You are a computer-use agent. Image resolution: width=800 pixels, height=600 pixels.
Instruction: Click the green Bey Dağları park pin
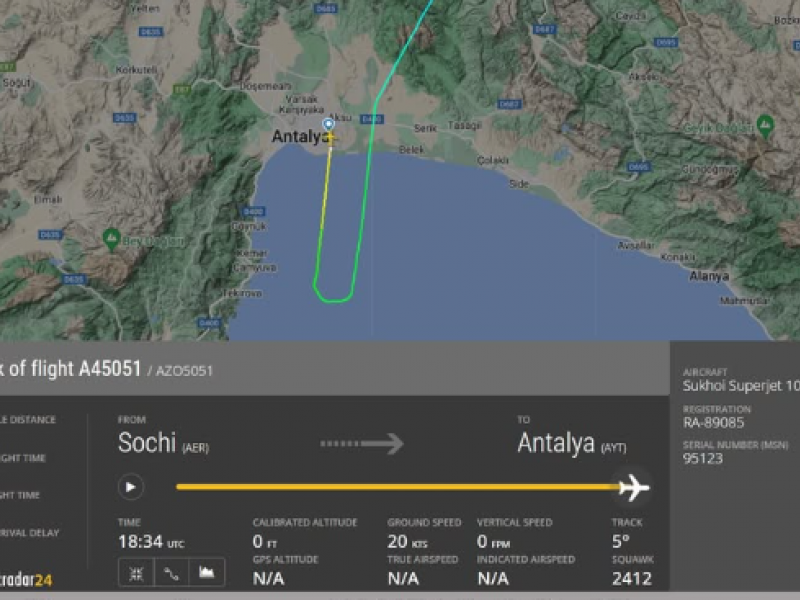[111, 239]
